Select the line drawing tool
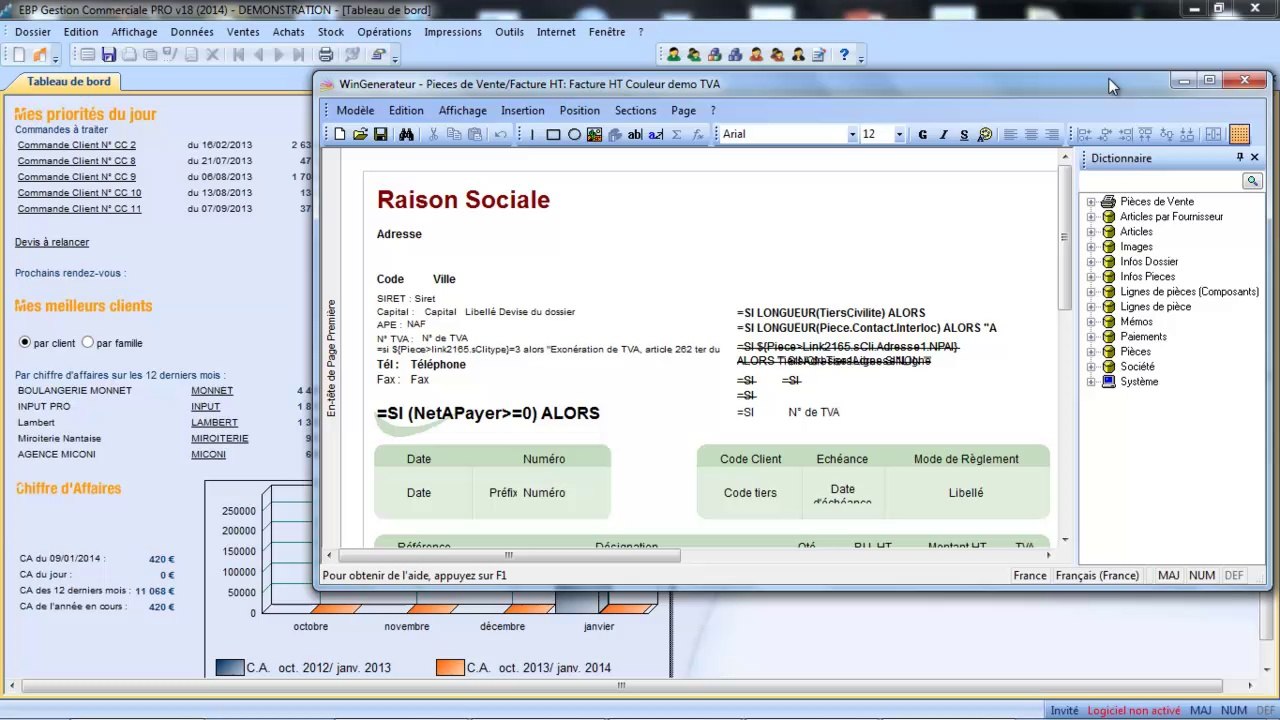Viewport: 1280px width, 720px height. pyautogui.click(x=532, y=134)
